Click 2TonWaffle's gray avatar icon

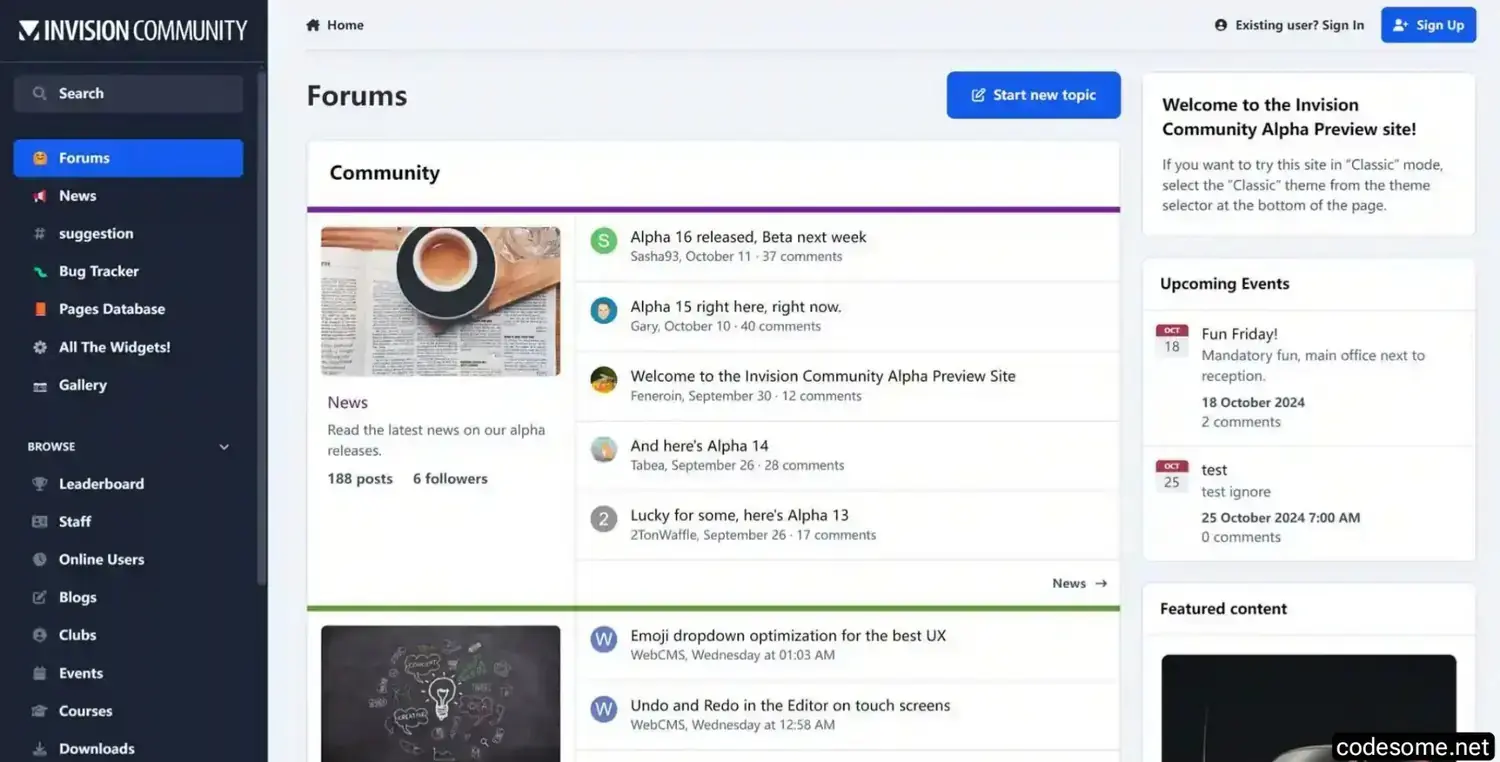click(x=603, y=519)
